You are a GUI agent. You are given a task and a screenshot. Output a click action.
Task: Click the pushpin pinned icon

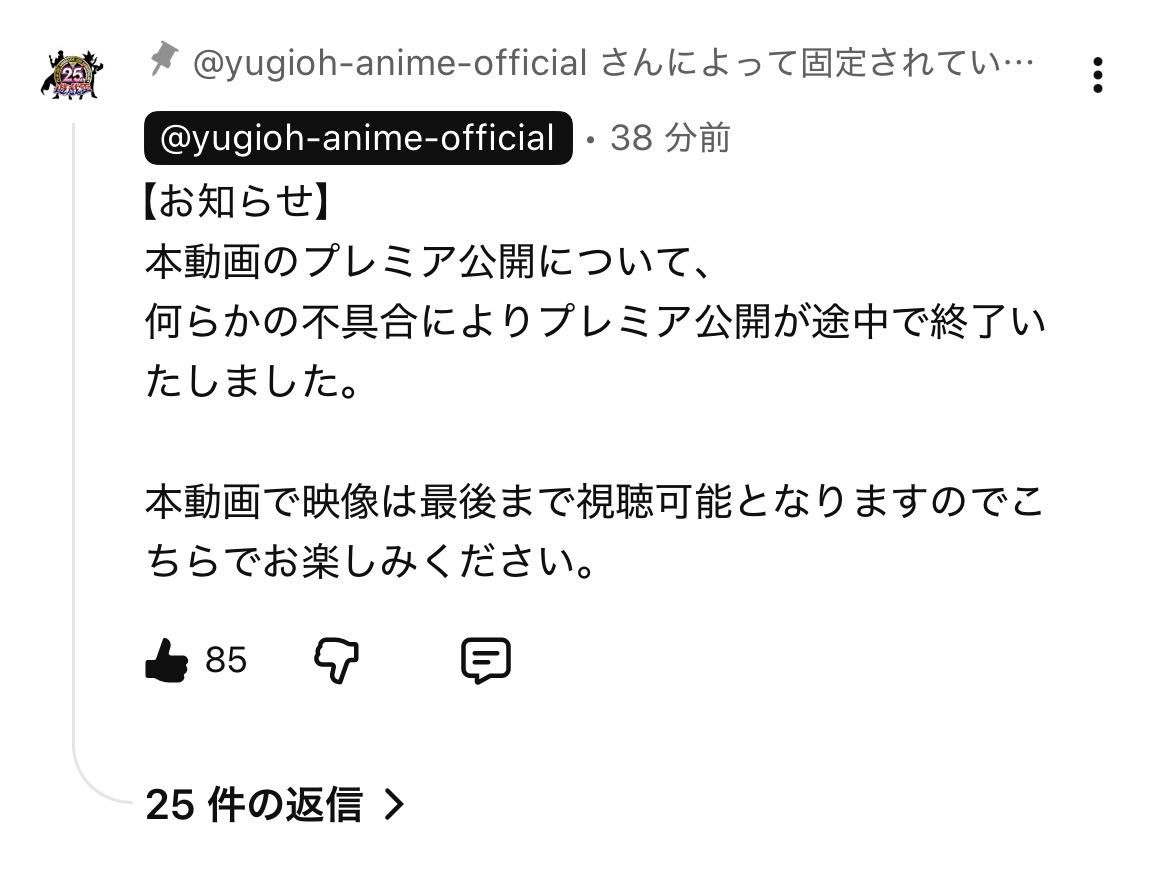pyautogui.click(x=164, y=59)
